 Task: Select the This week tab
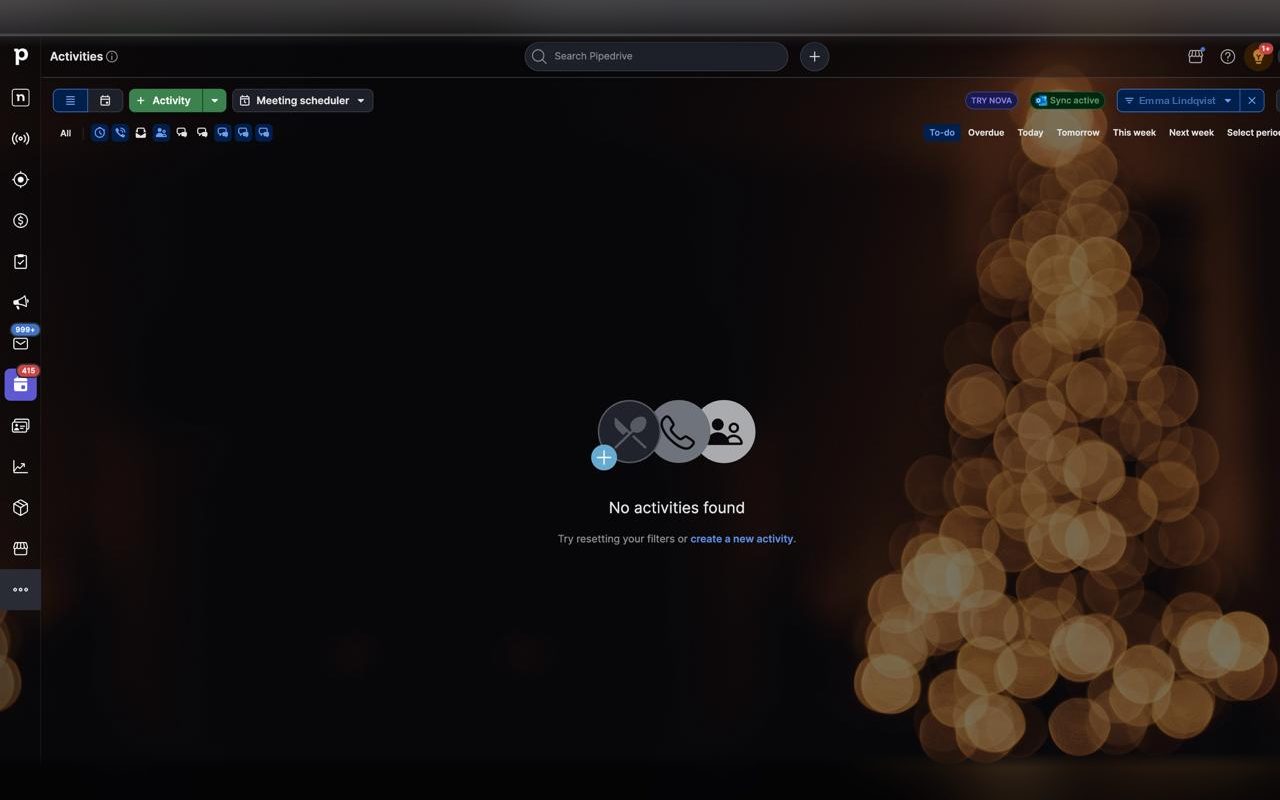pos(1134,133)
